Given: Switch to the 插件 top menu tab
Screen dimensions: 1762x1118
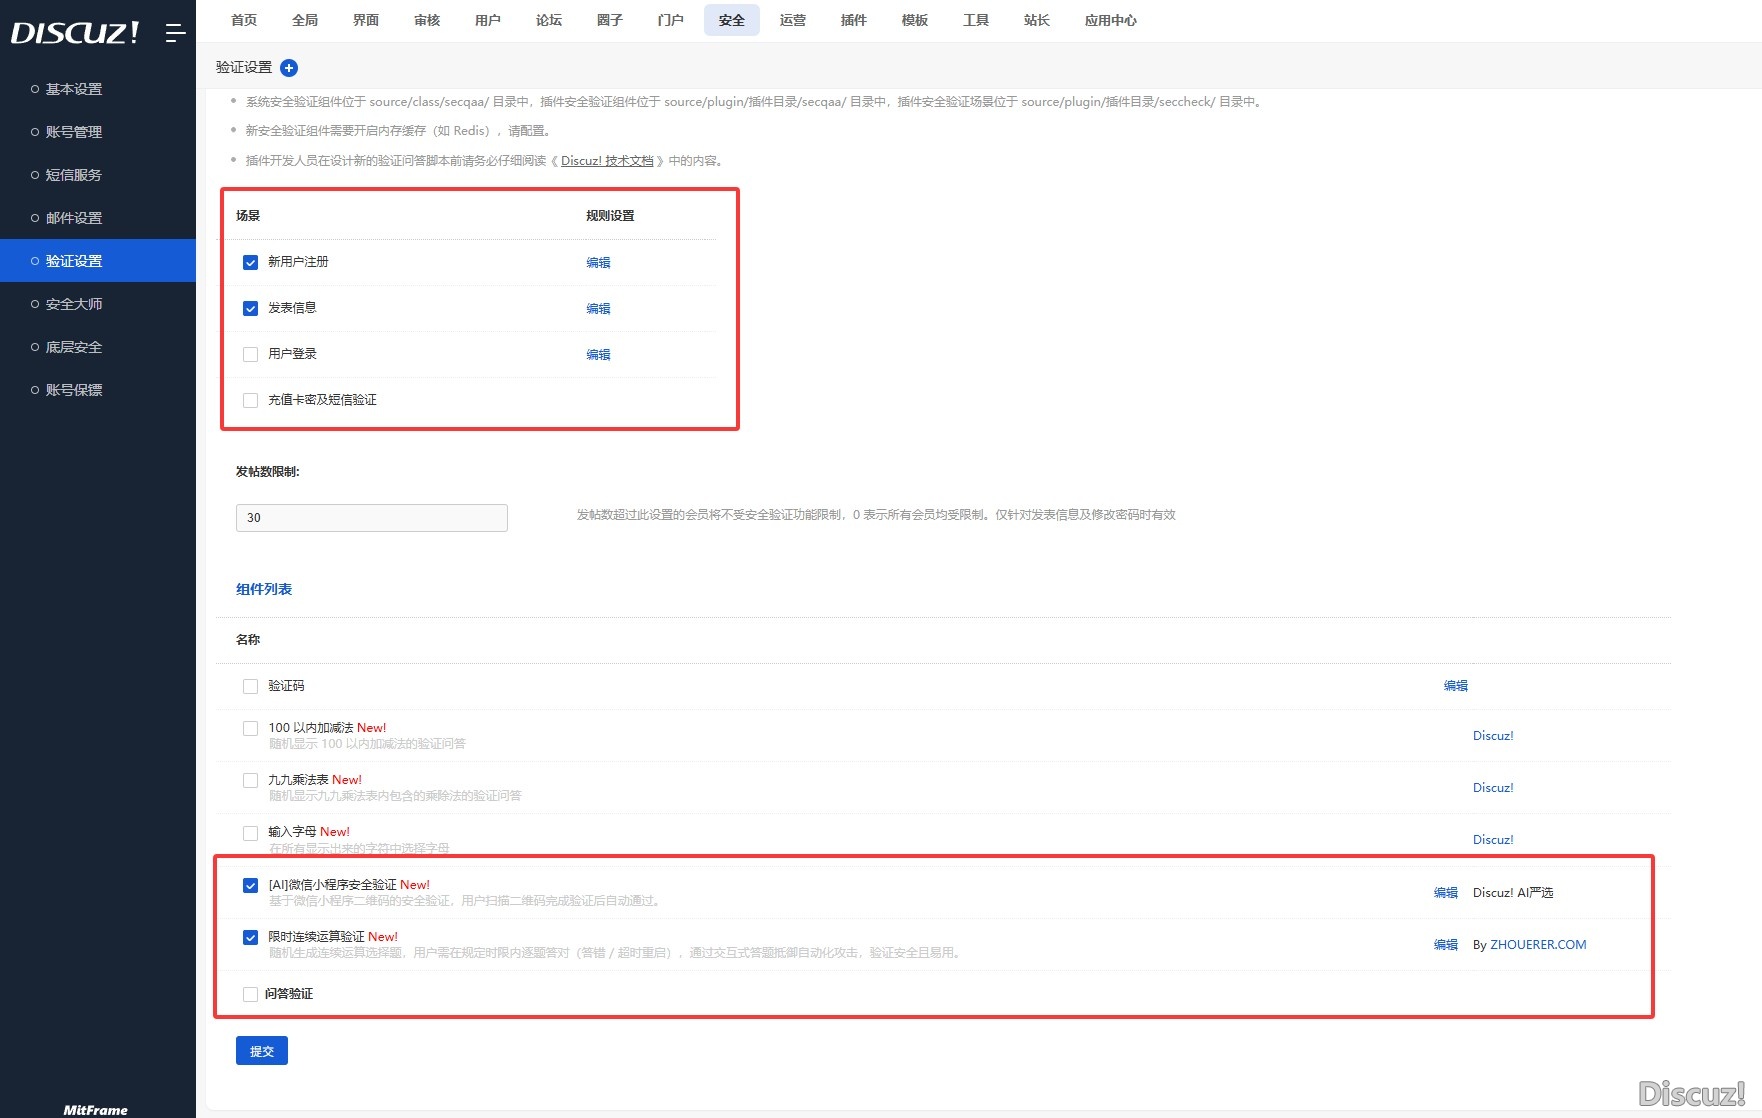Looking at the screenshot, I should 853,20.
